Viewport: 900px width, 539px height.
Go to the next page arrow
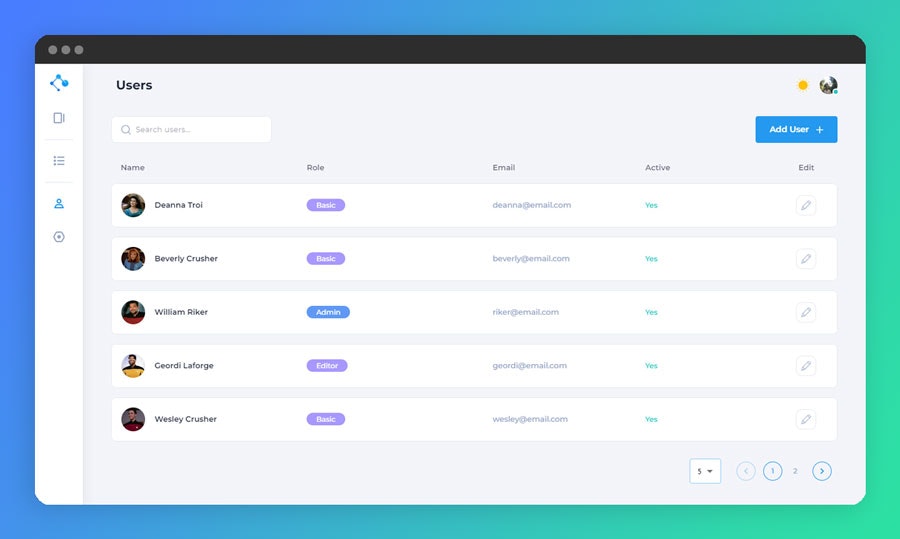pos(822,471)
